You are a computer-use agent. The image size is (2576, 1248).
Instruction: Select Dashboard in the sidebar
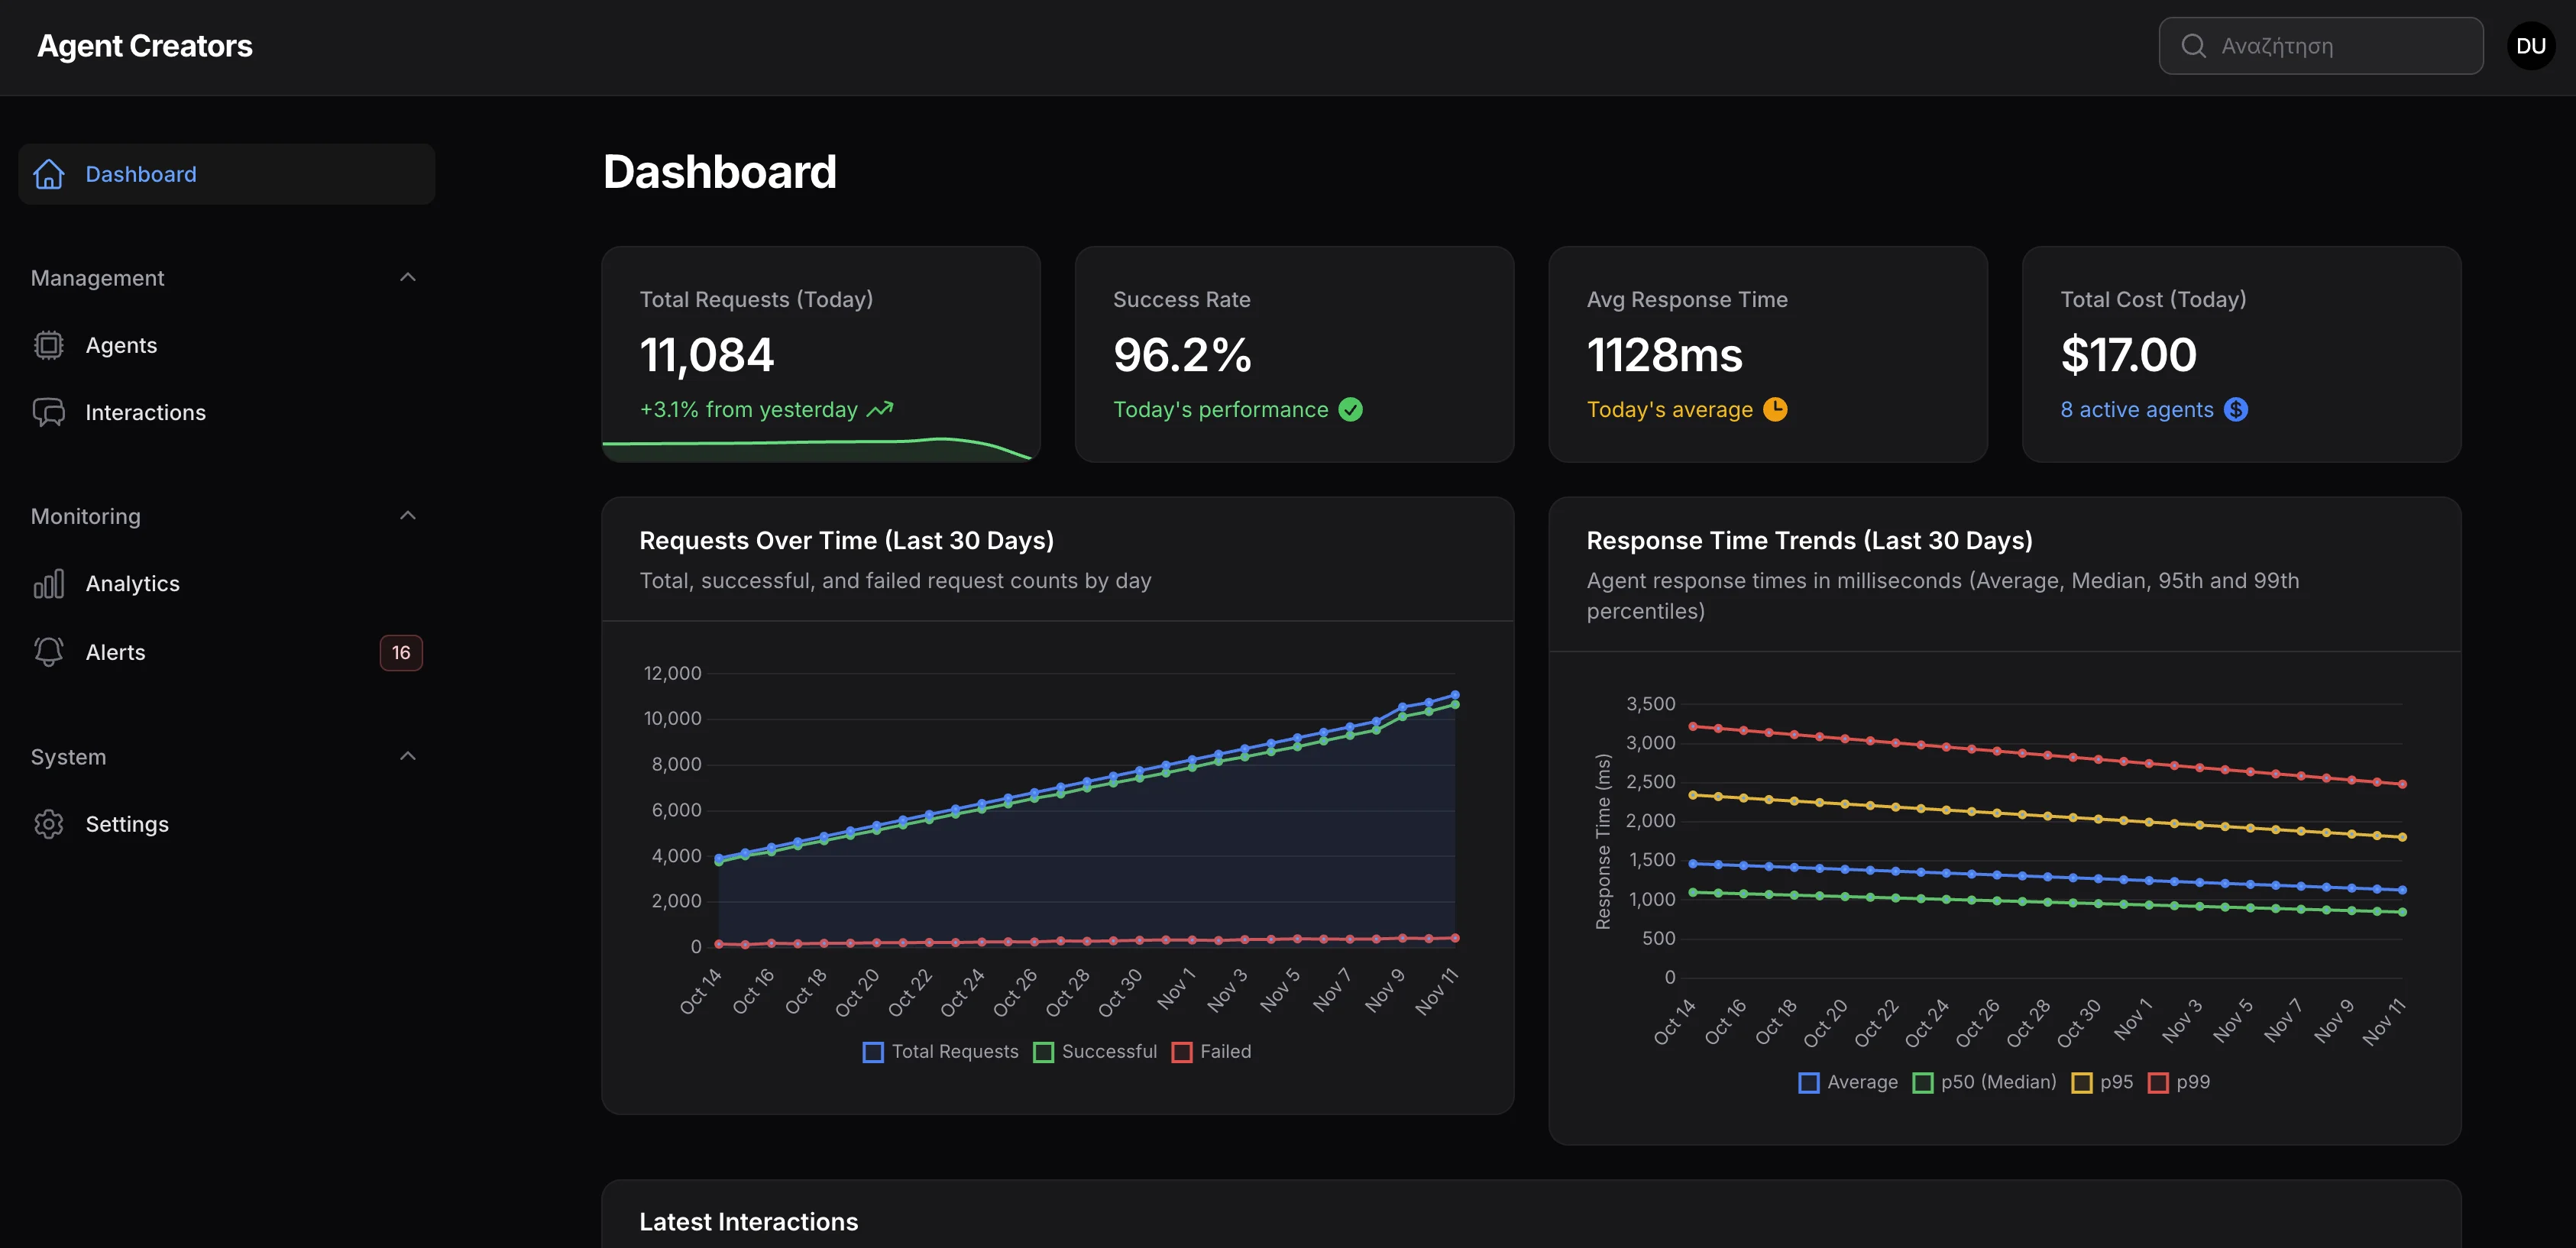(x=141, y=174)
